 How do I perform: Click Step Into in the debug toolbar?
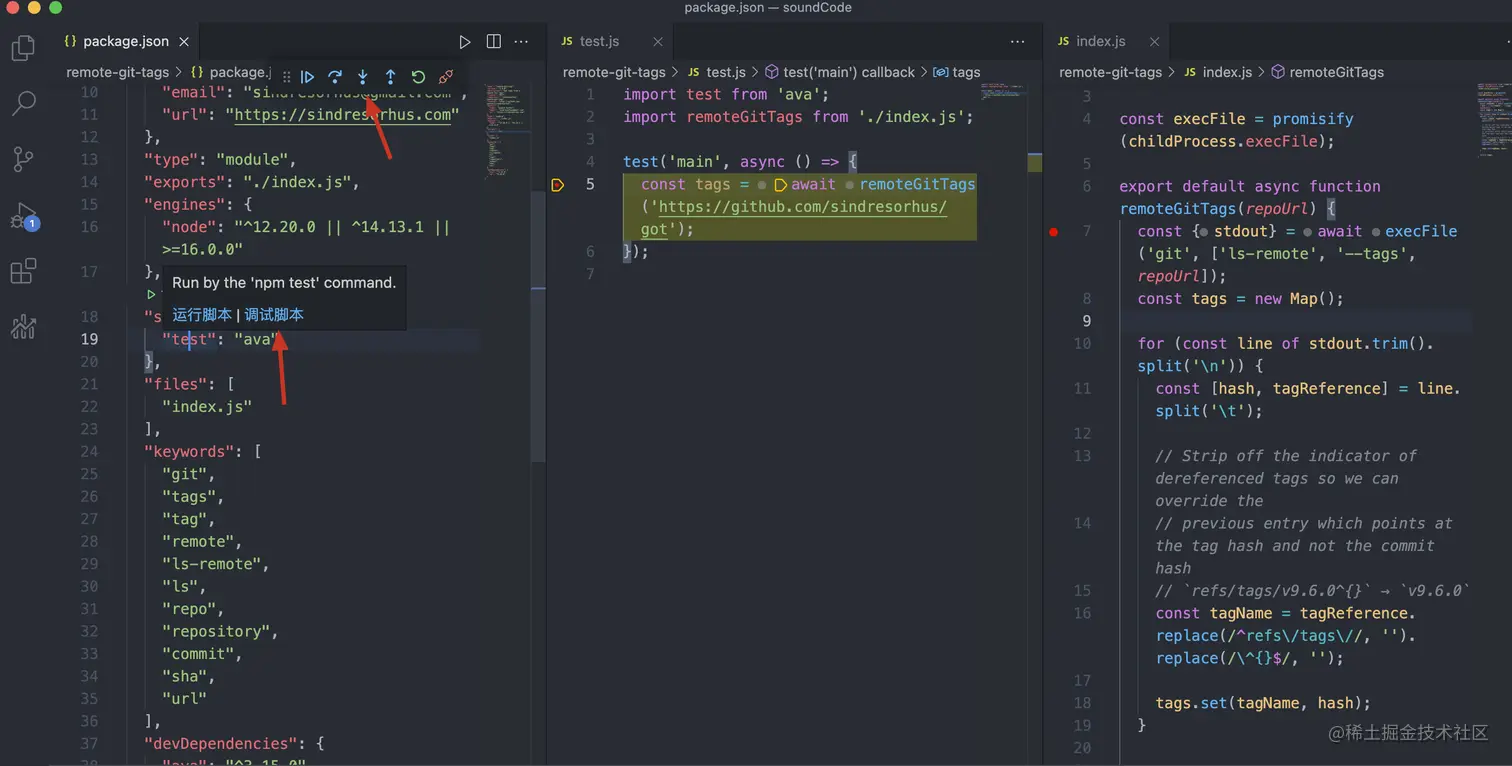pyautogui.click(x=363, y=77)
